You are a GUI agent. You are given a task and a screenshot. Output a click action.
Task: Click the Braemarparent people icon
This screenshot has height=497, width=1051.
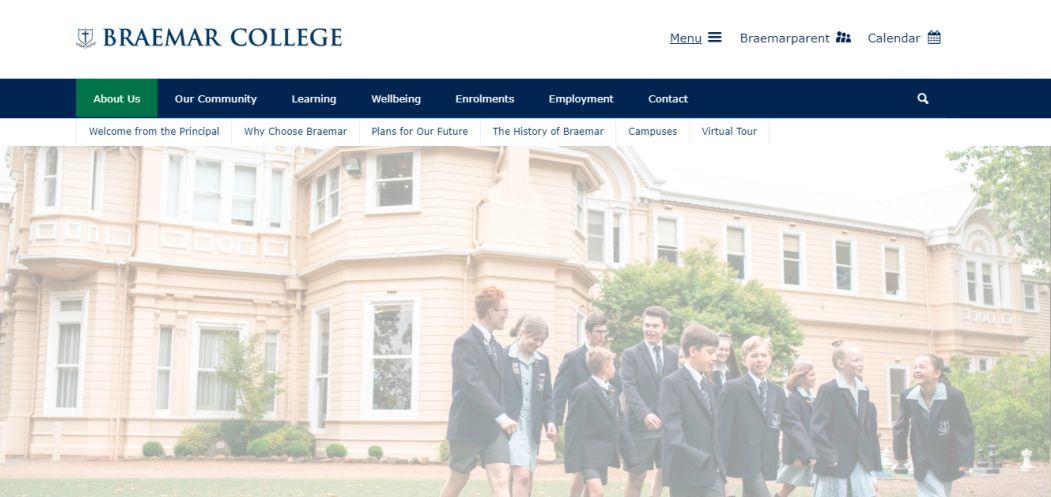[x=843, y=38]
